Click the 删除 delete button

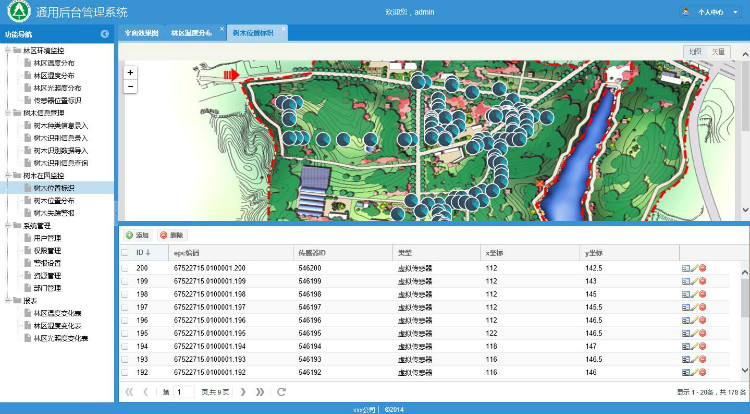click(172, 235)
